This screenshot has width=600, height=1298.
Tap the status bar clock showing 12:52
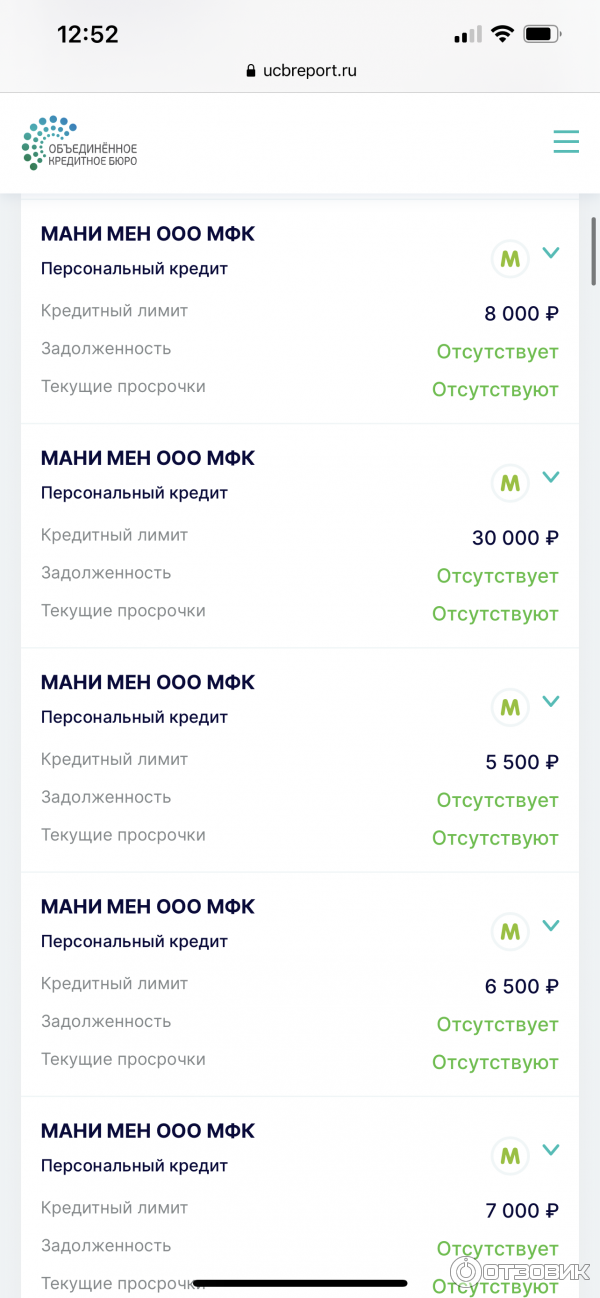click(x=88, y=34)
